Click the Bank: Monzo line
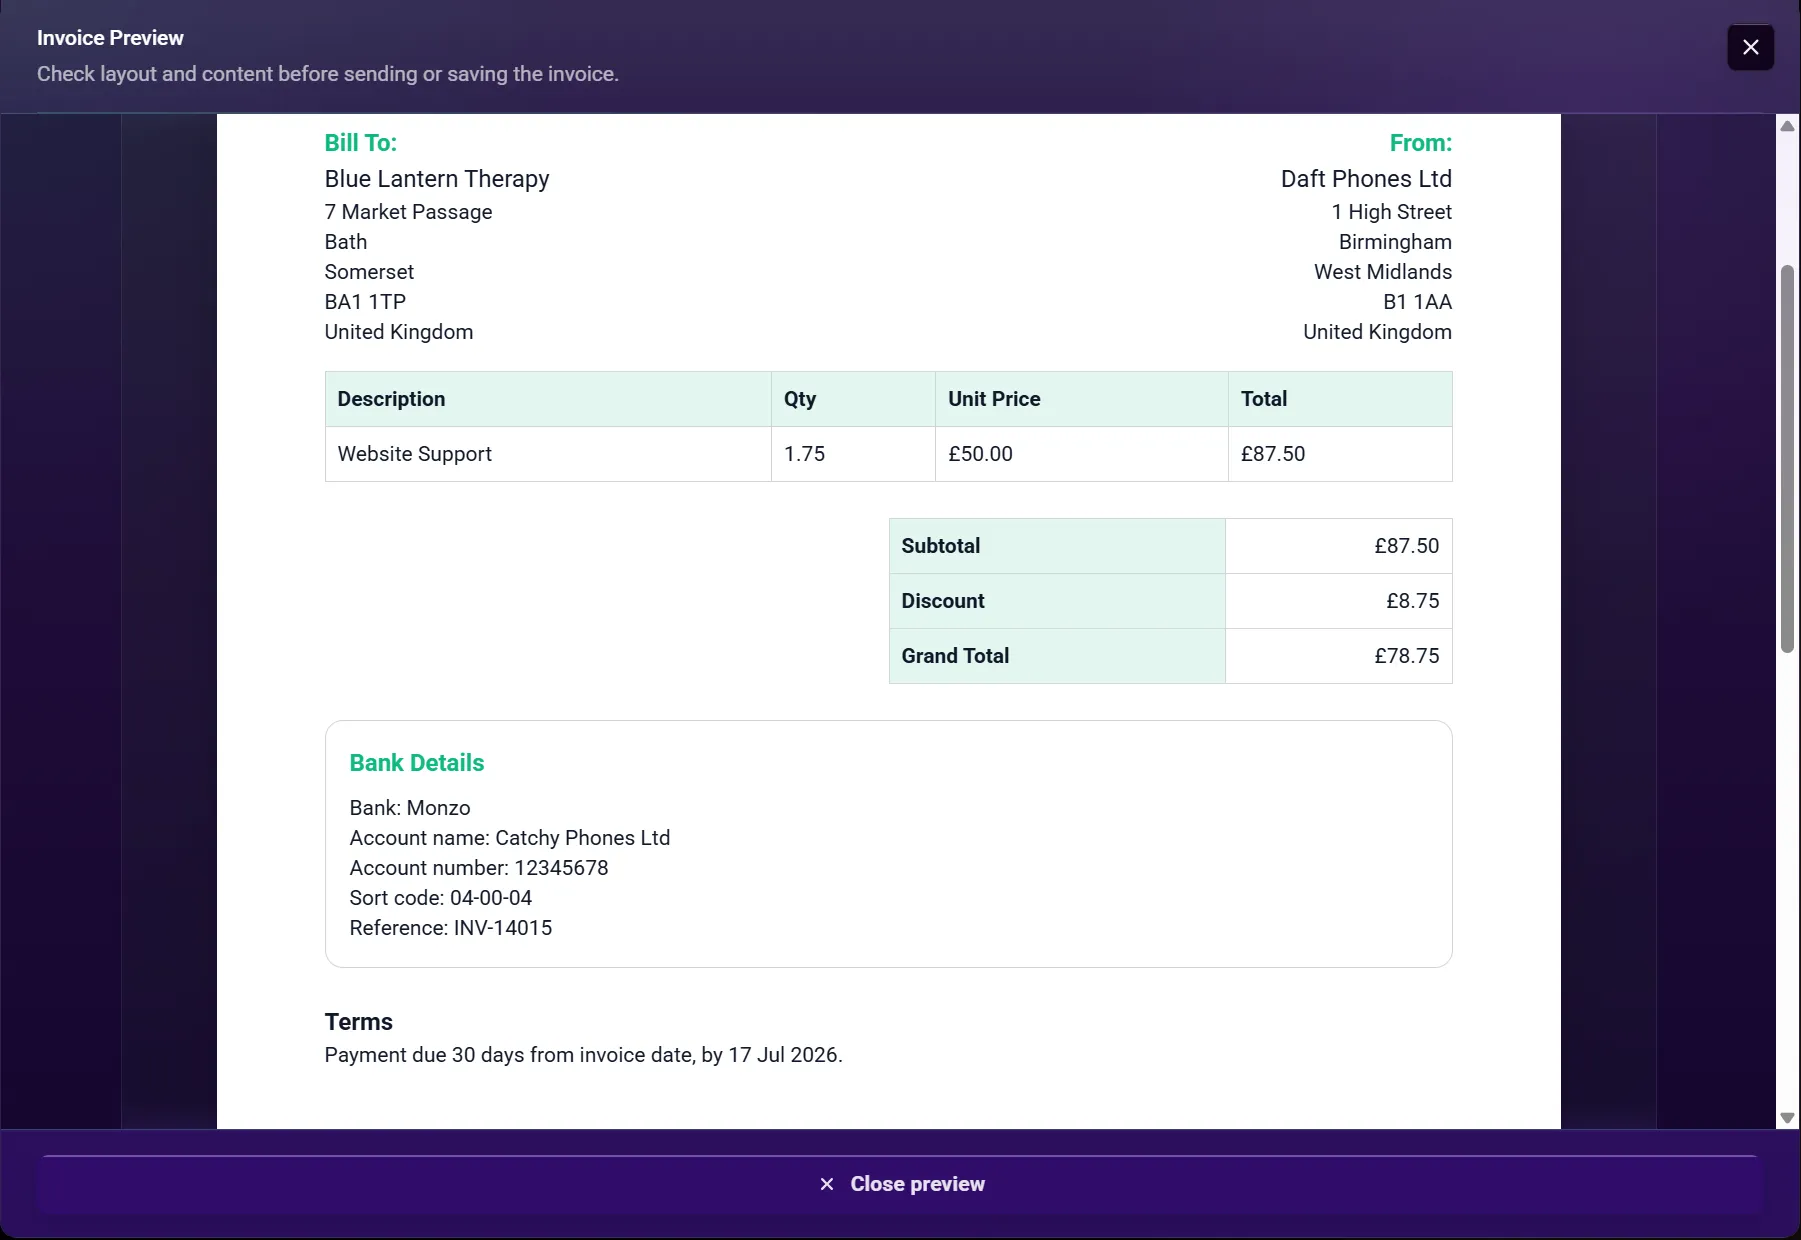 coord(410,808)
